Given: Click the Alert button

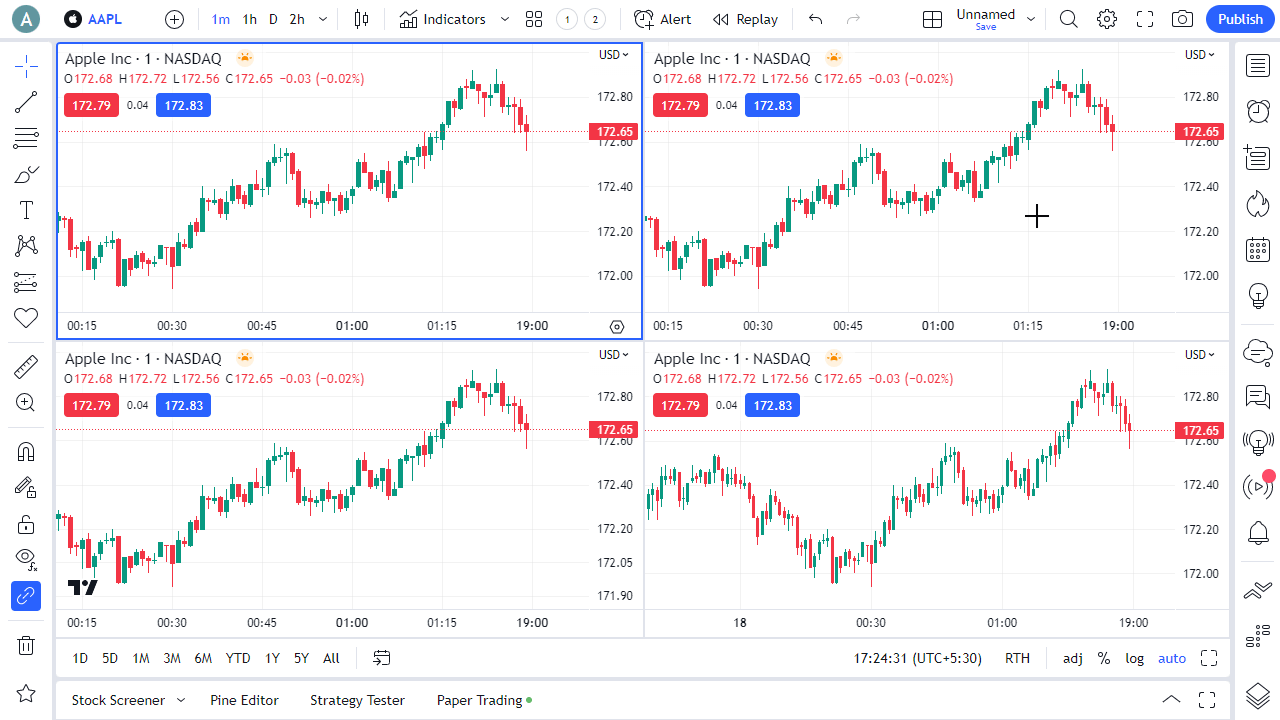Looking at the screenshot, I should [662, 19].
